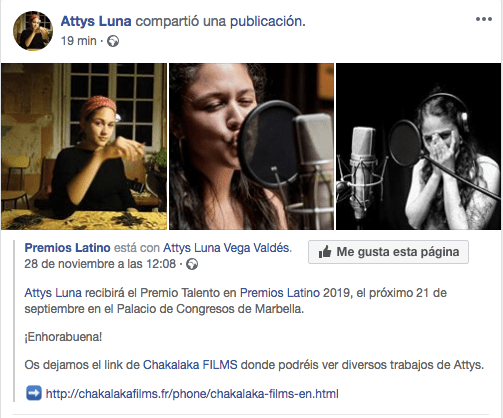Click 'Attys Luna' mention in the post text
The width and height of the screenshot is (503, 418).
pos(53,293)
